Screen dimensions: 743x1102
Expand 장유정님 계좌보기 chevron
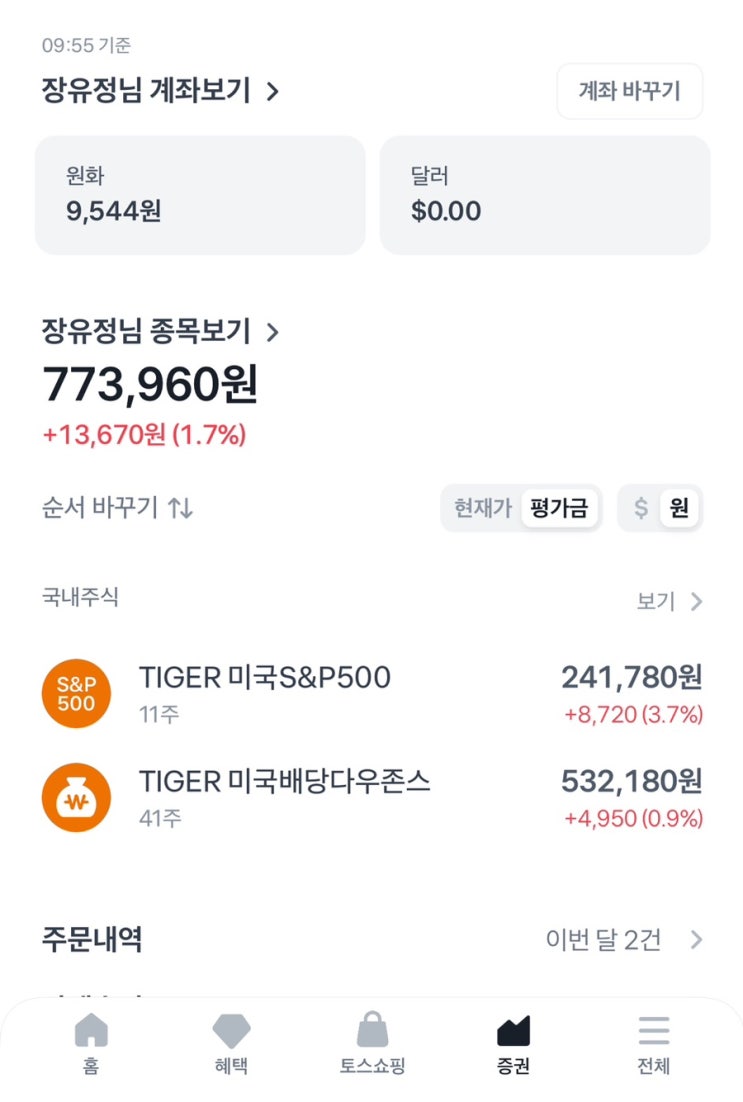tap(272, 92)
